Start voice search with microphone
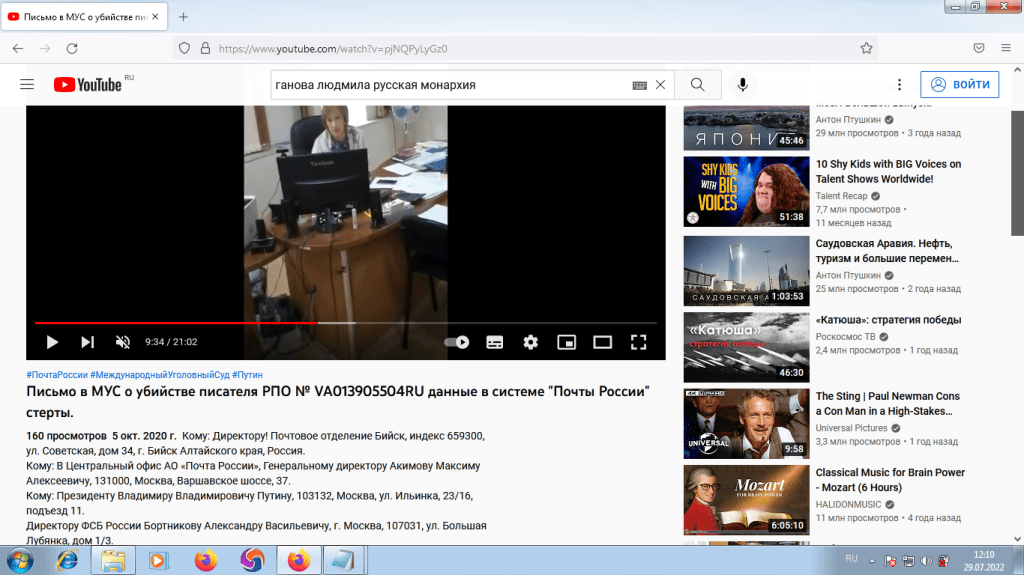1024x575 pixels. (x=743, y=85)
